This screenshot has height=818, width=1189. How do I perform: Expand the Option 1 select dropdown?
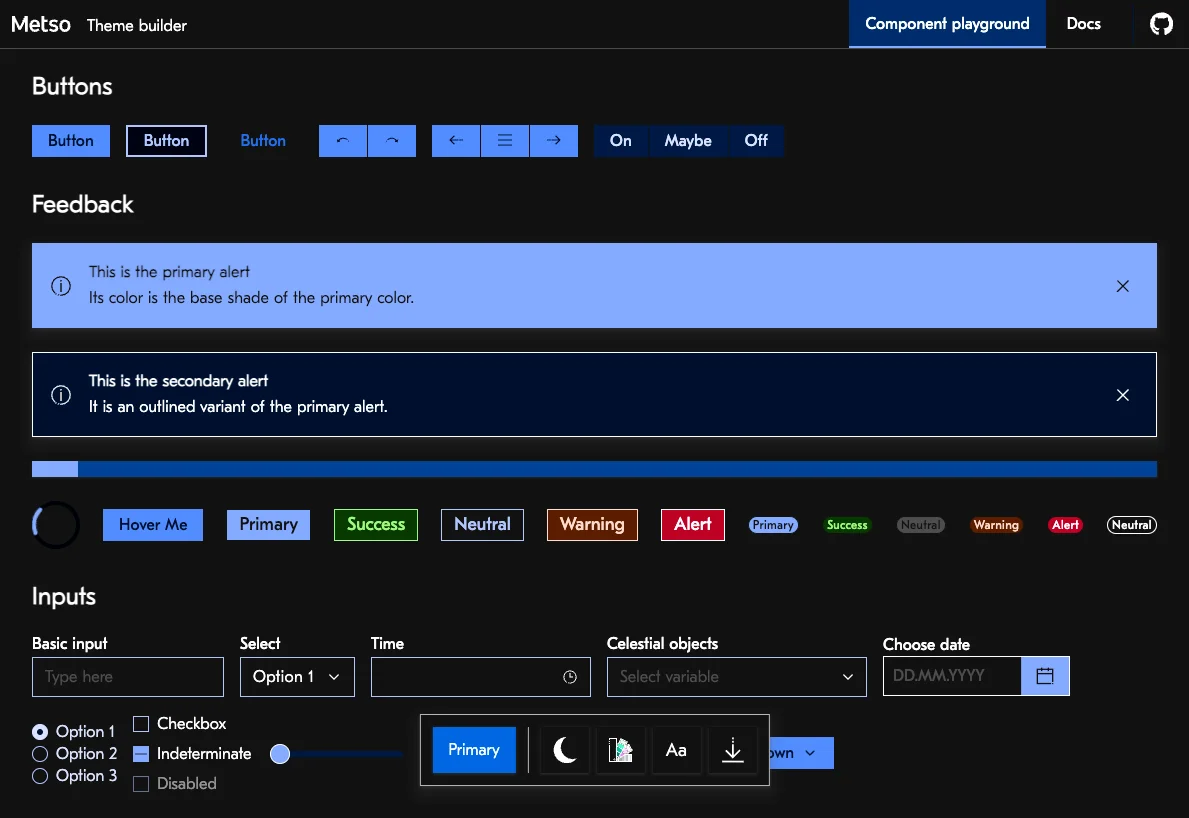(297, 677)
